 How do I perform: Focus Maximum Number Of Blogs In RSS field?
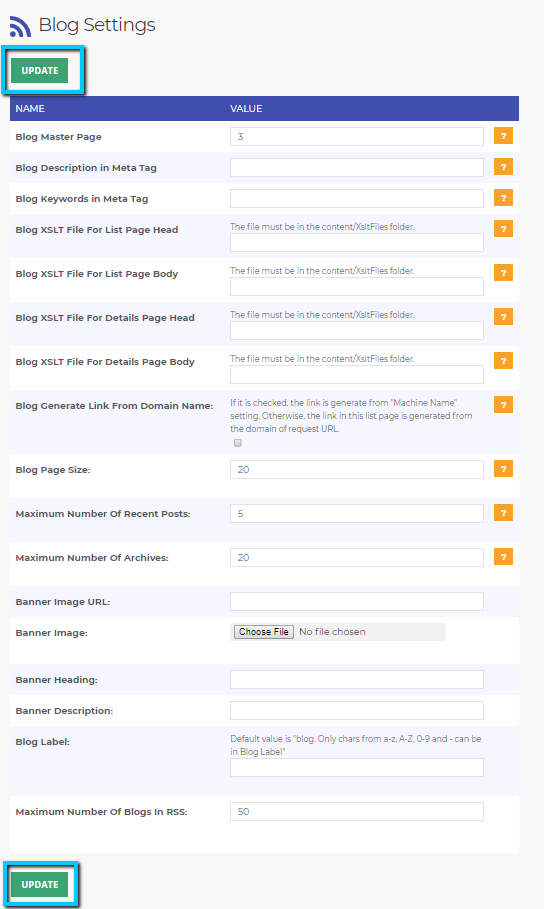(x=357, y=812)
